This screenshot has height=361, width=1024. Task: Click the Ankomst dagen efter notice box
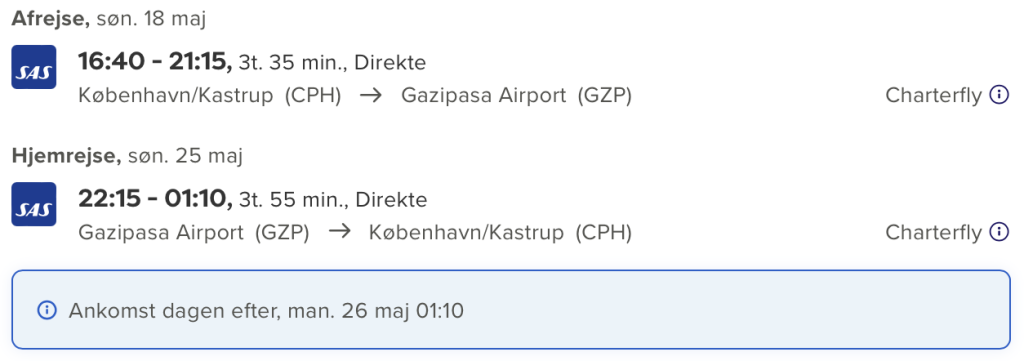511,309
